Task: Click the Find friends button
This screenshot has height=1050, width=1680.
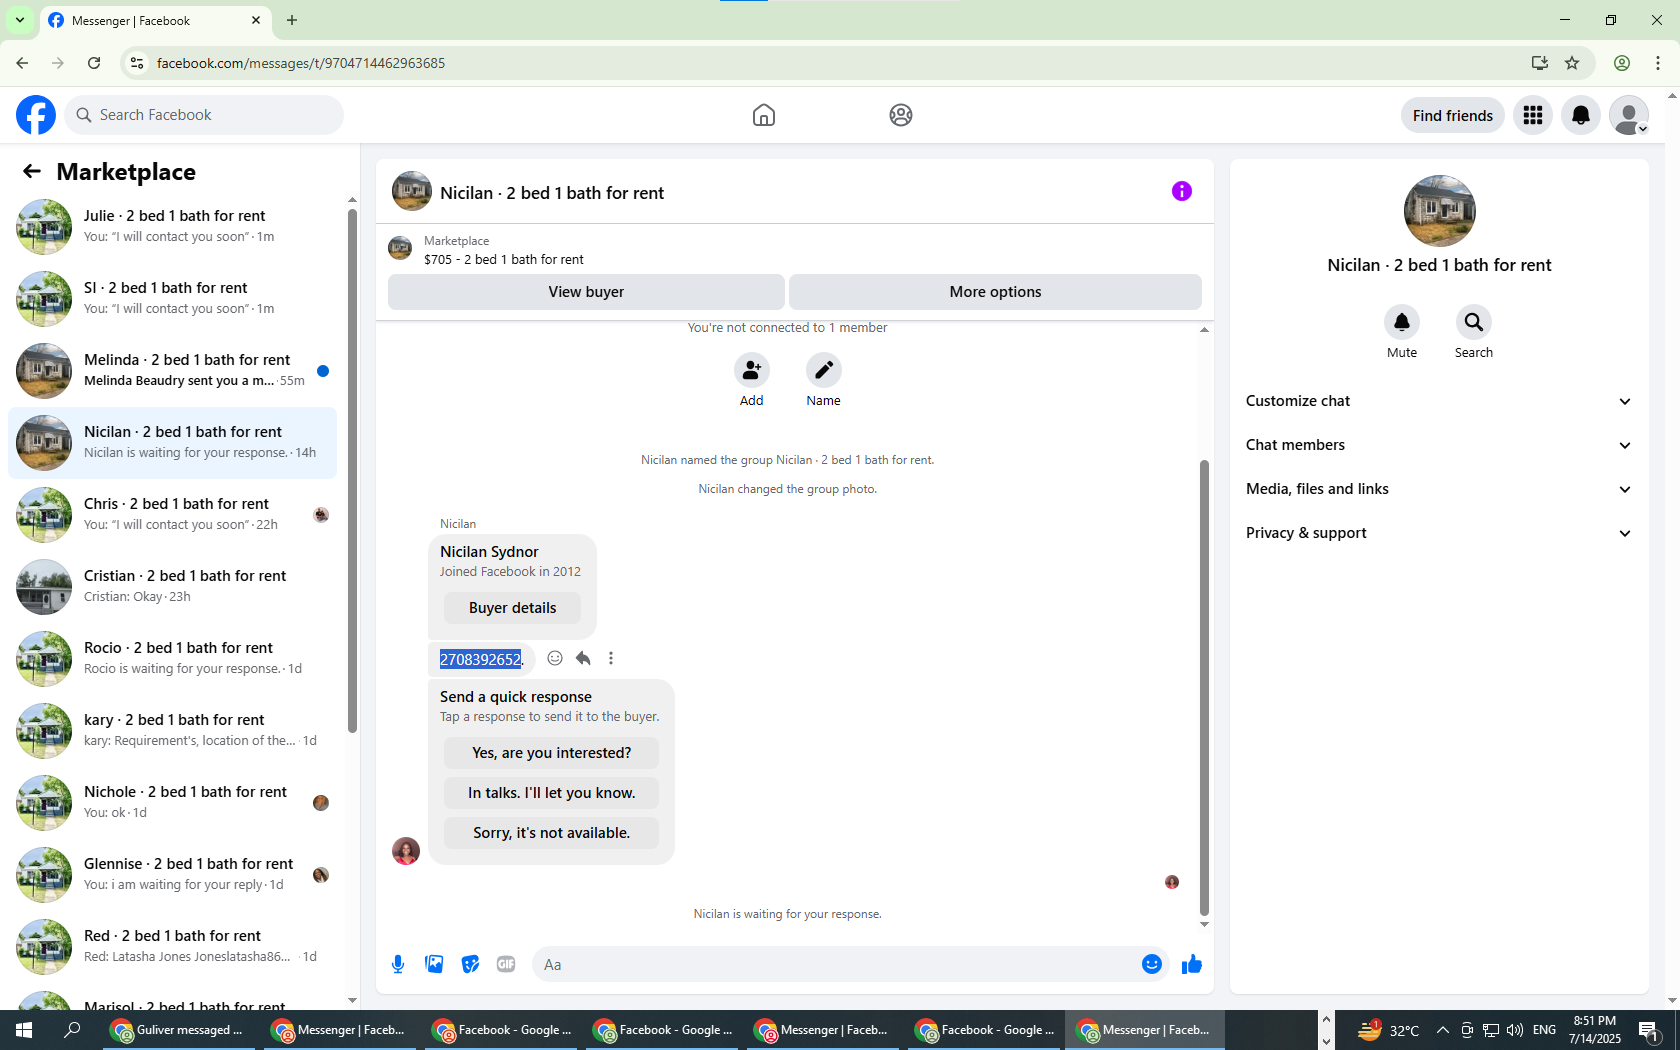Action: coord(1453,115)
